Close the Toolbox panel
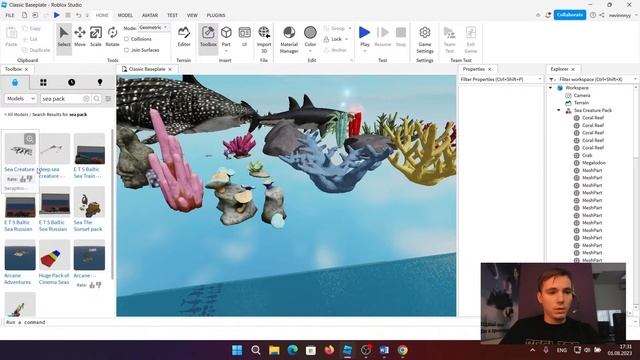Viewport: 640px width, 360px height. click(x=27, y=69)
